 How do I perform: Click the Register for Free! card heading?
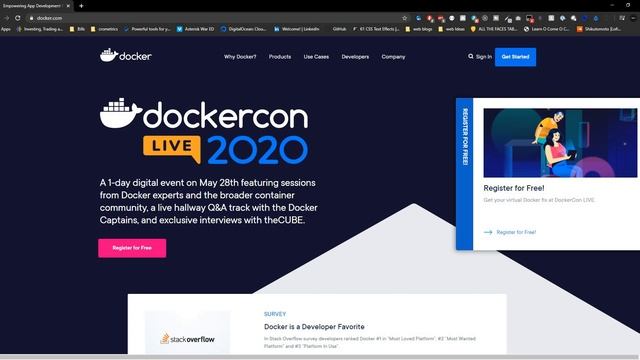point(514,188)
